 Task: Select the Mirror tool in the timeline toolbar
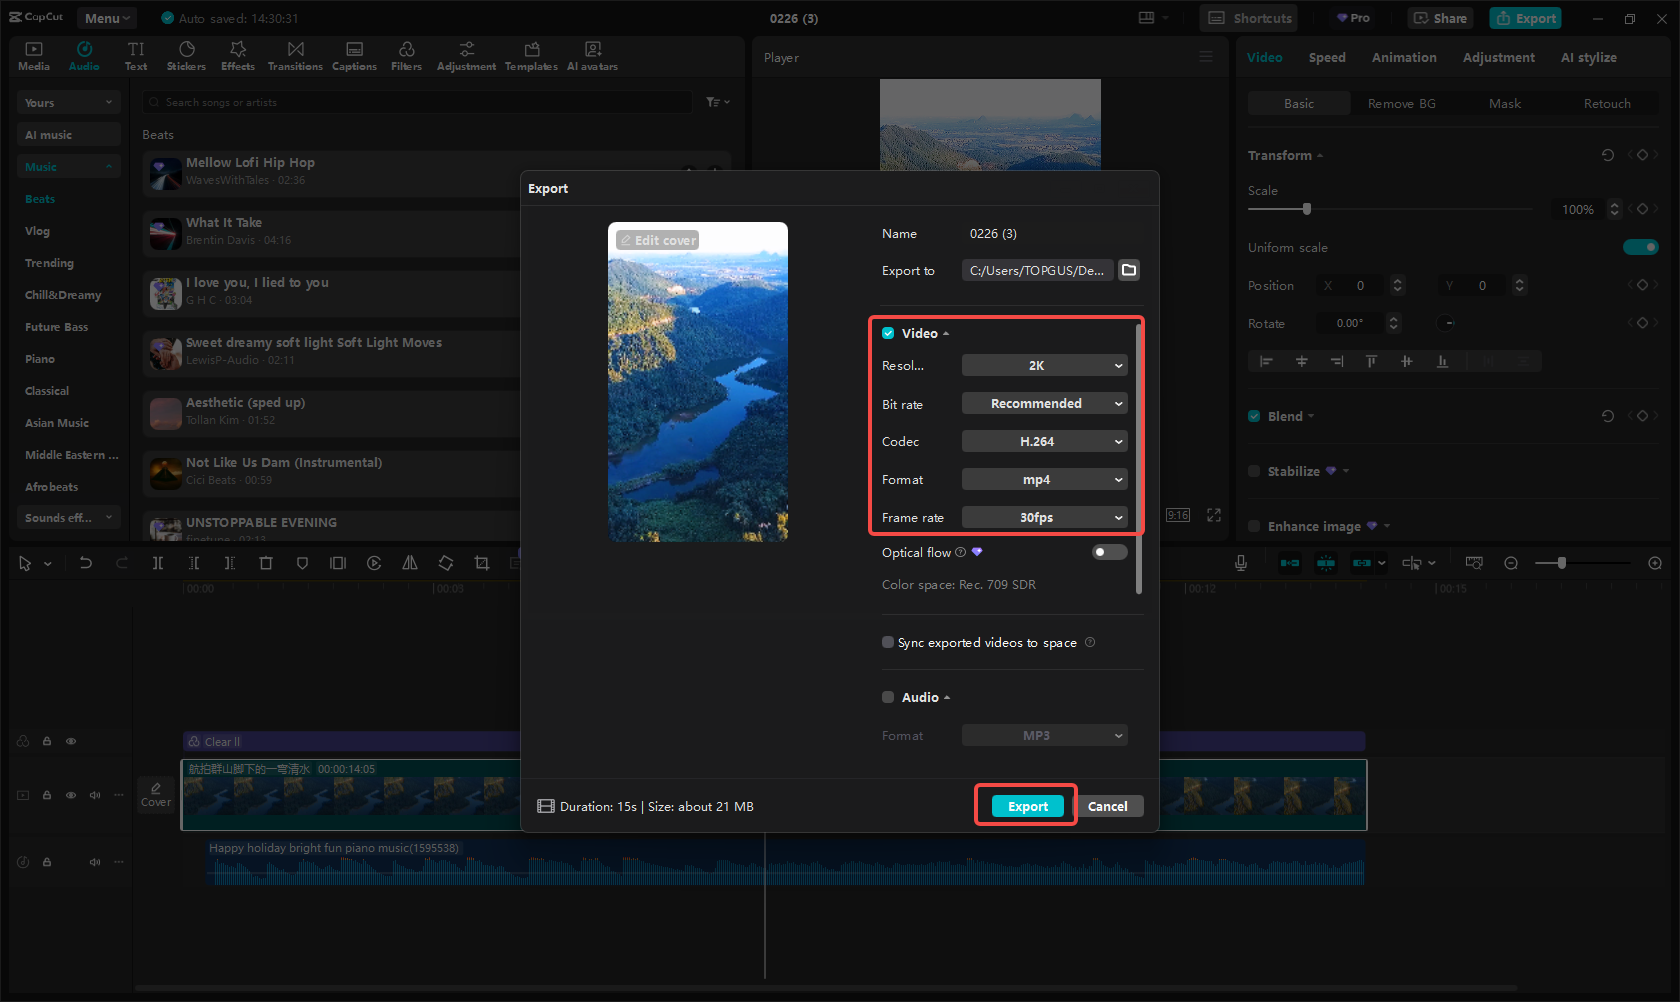(x=410, y=563)
